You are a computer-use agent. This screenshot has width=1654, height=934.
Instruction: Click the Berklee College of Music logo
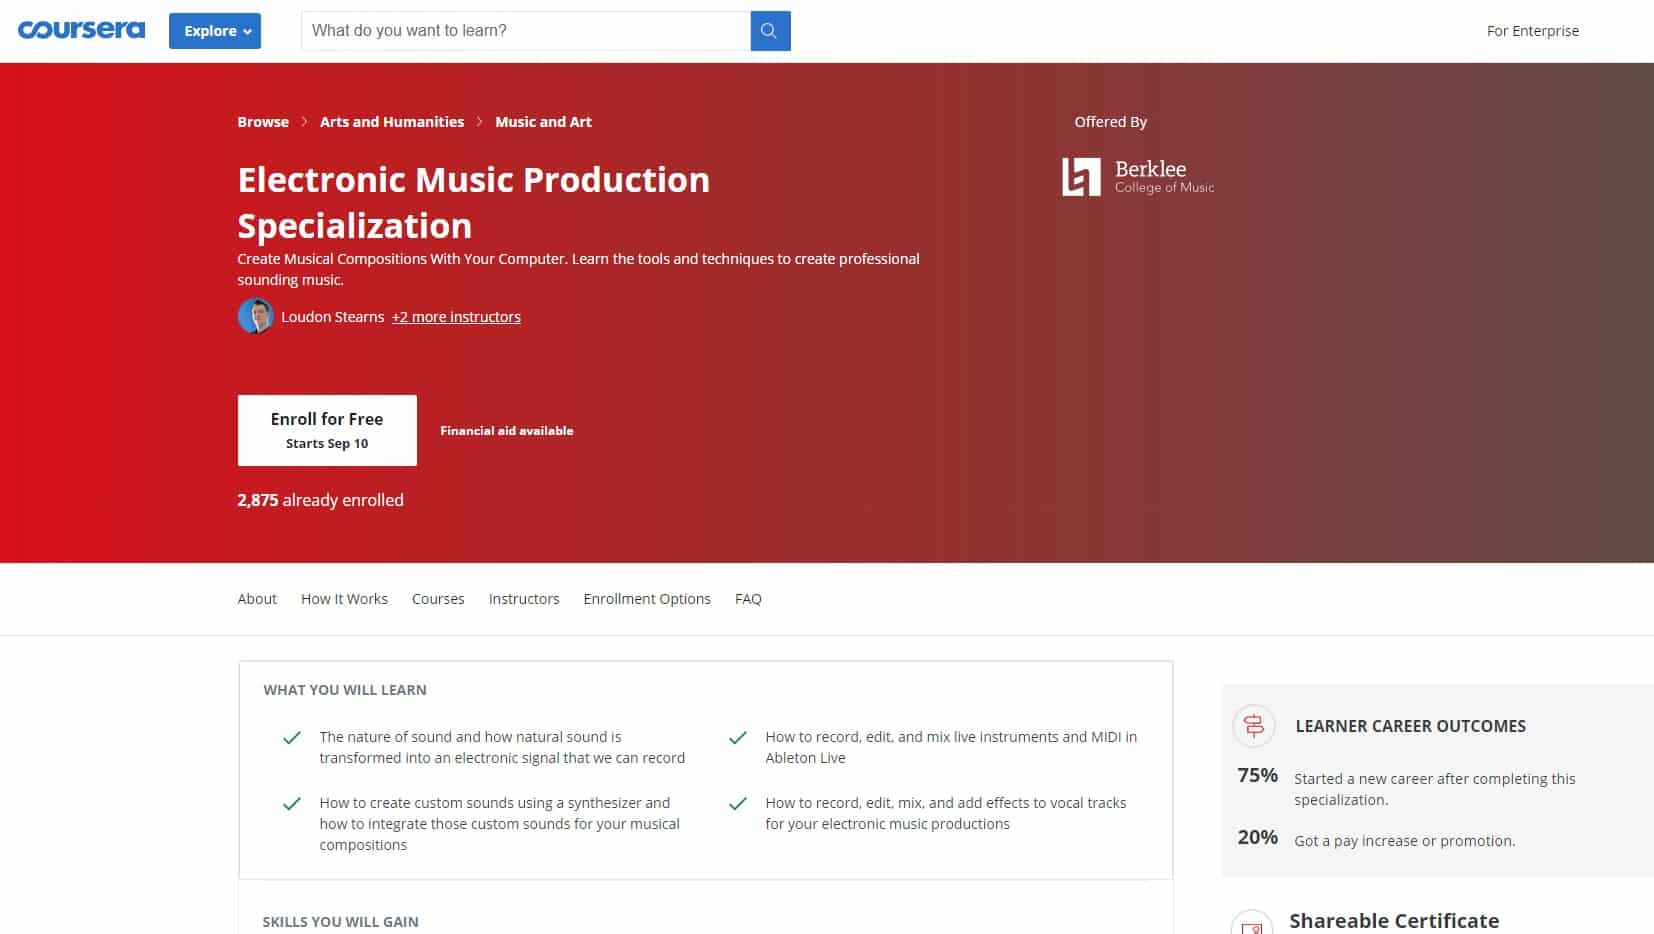point(1138,177)
